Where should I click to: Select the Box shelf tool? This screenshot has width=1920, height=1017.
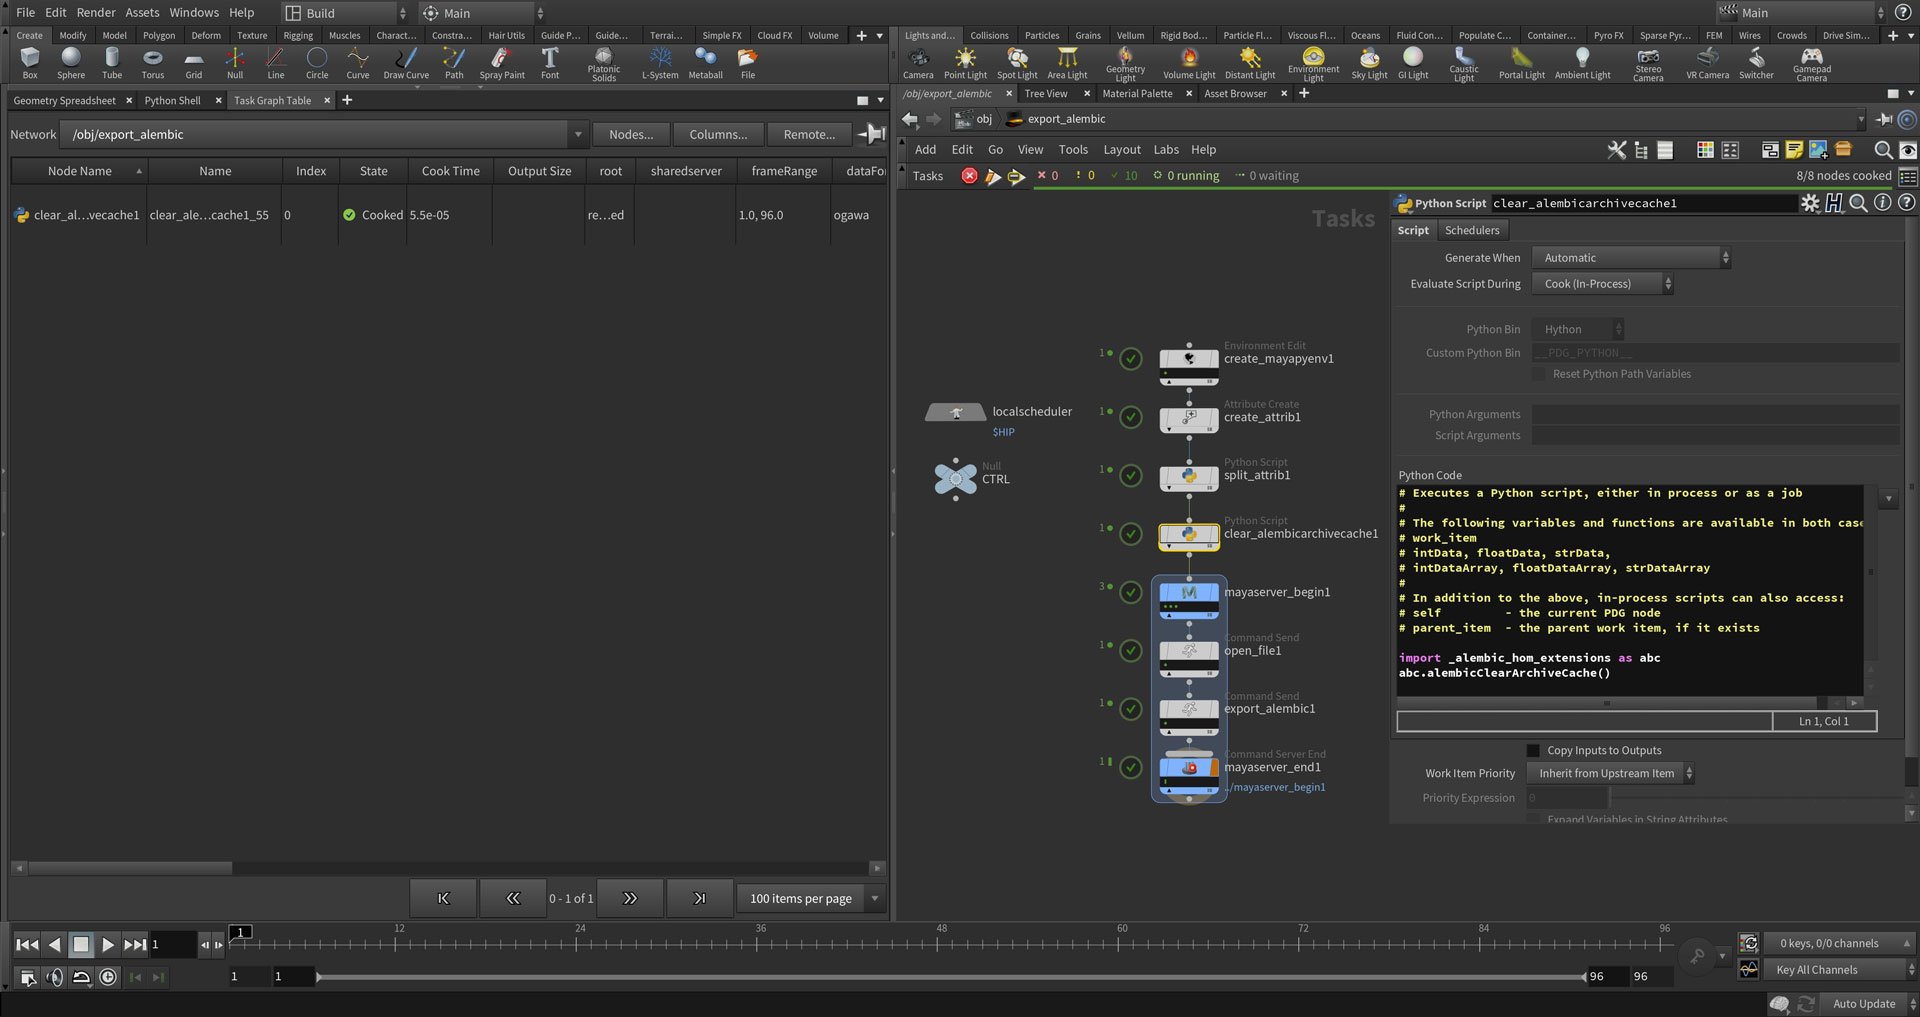[x=30, y=63]
